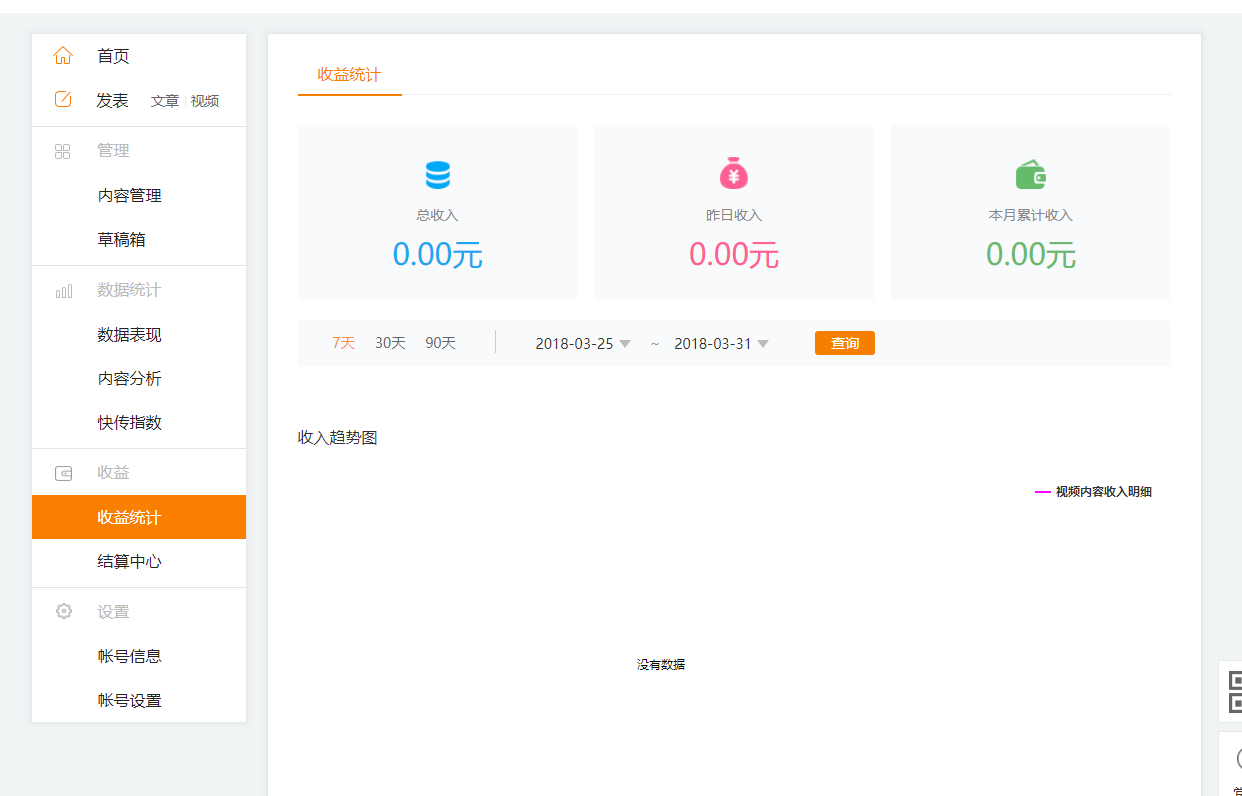Go to 帐号设置 in the sidebar

point(129,701)
